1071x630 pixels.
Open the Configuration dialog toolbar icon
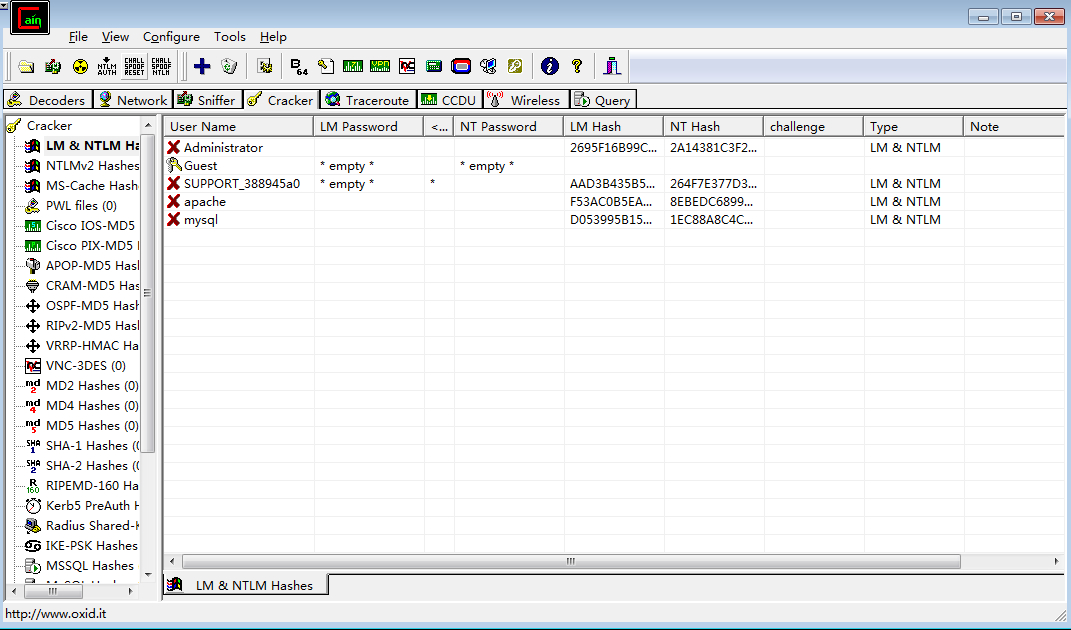click(x=265, y=66)
